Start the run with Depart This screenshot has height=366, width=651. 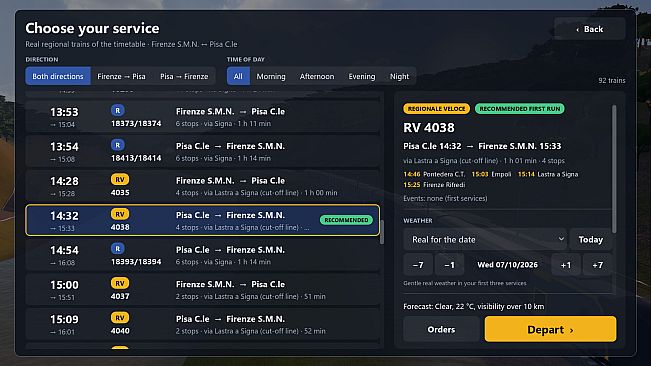550,329
